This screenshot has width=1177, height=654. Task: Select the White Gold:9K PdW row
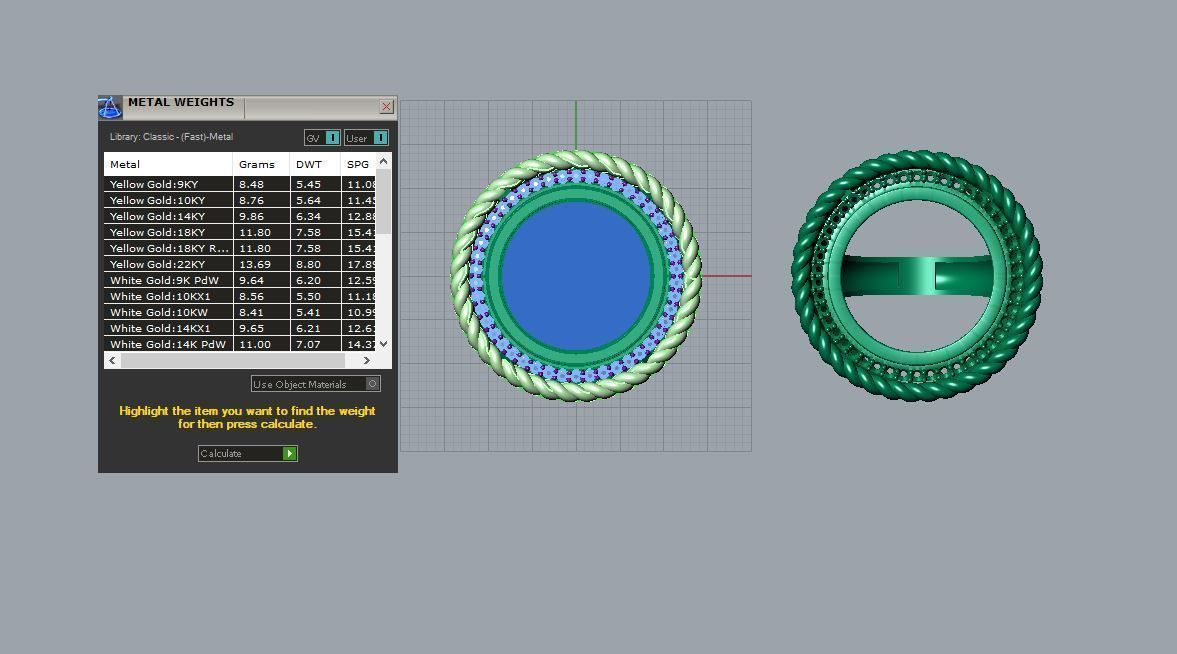240,280
